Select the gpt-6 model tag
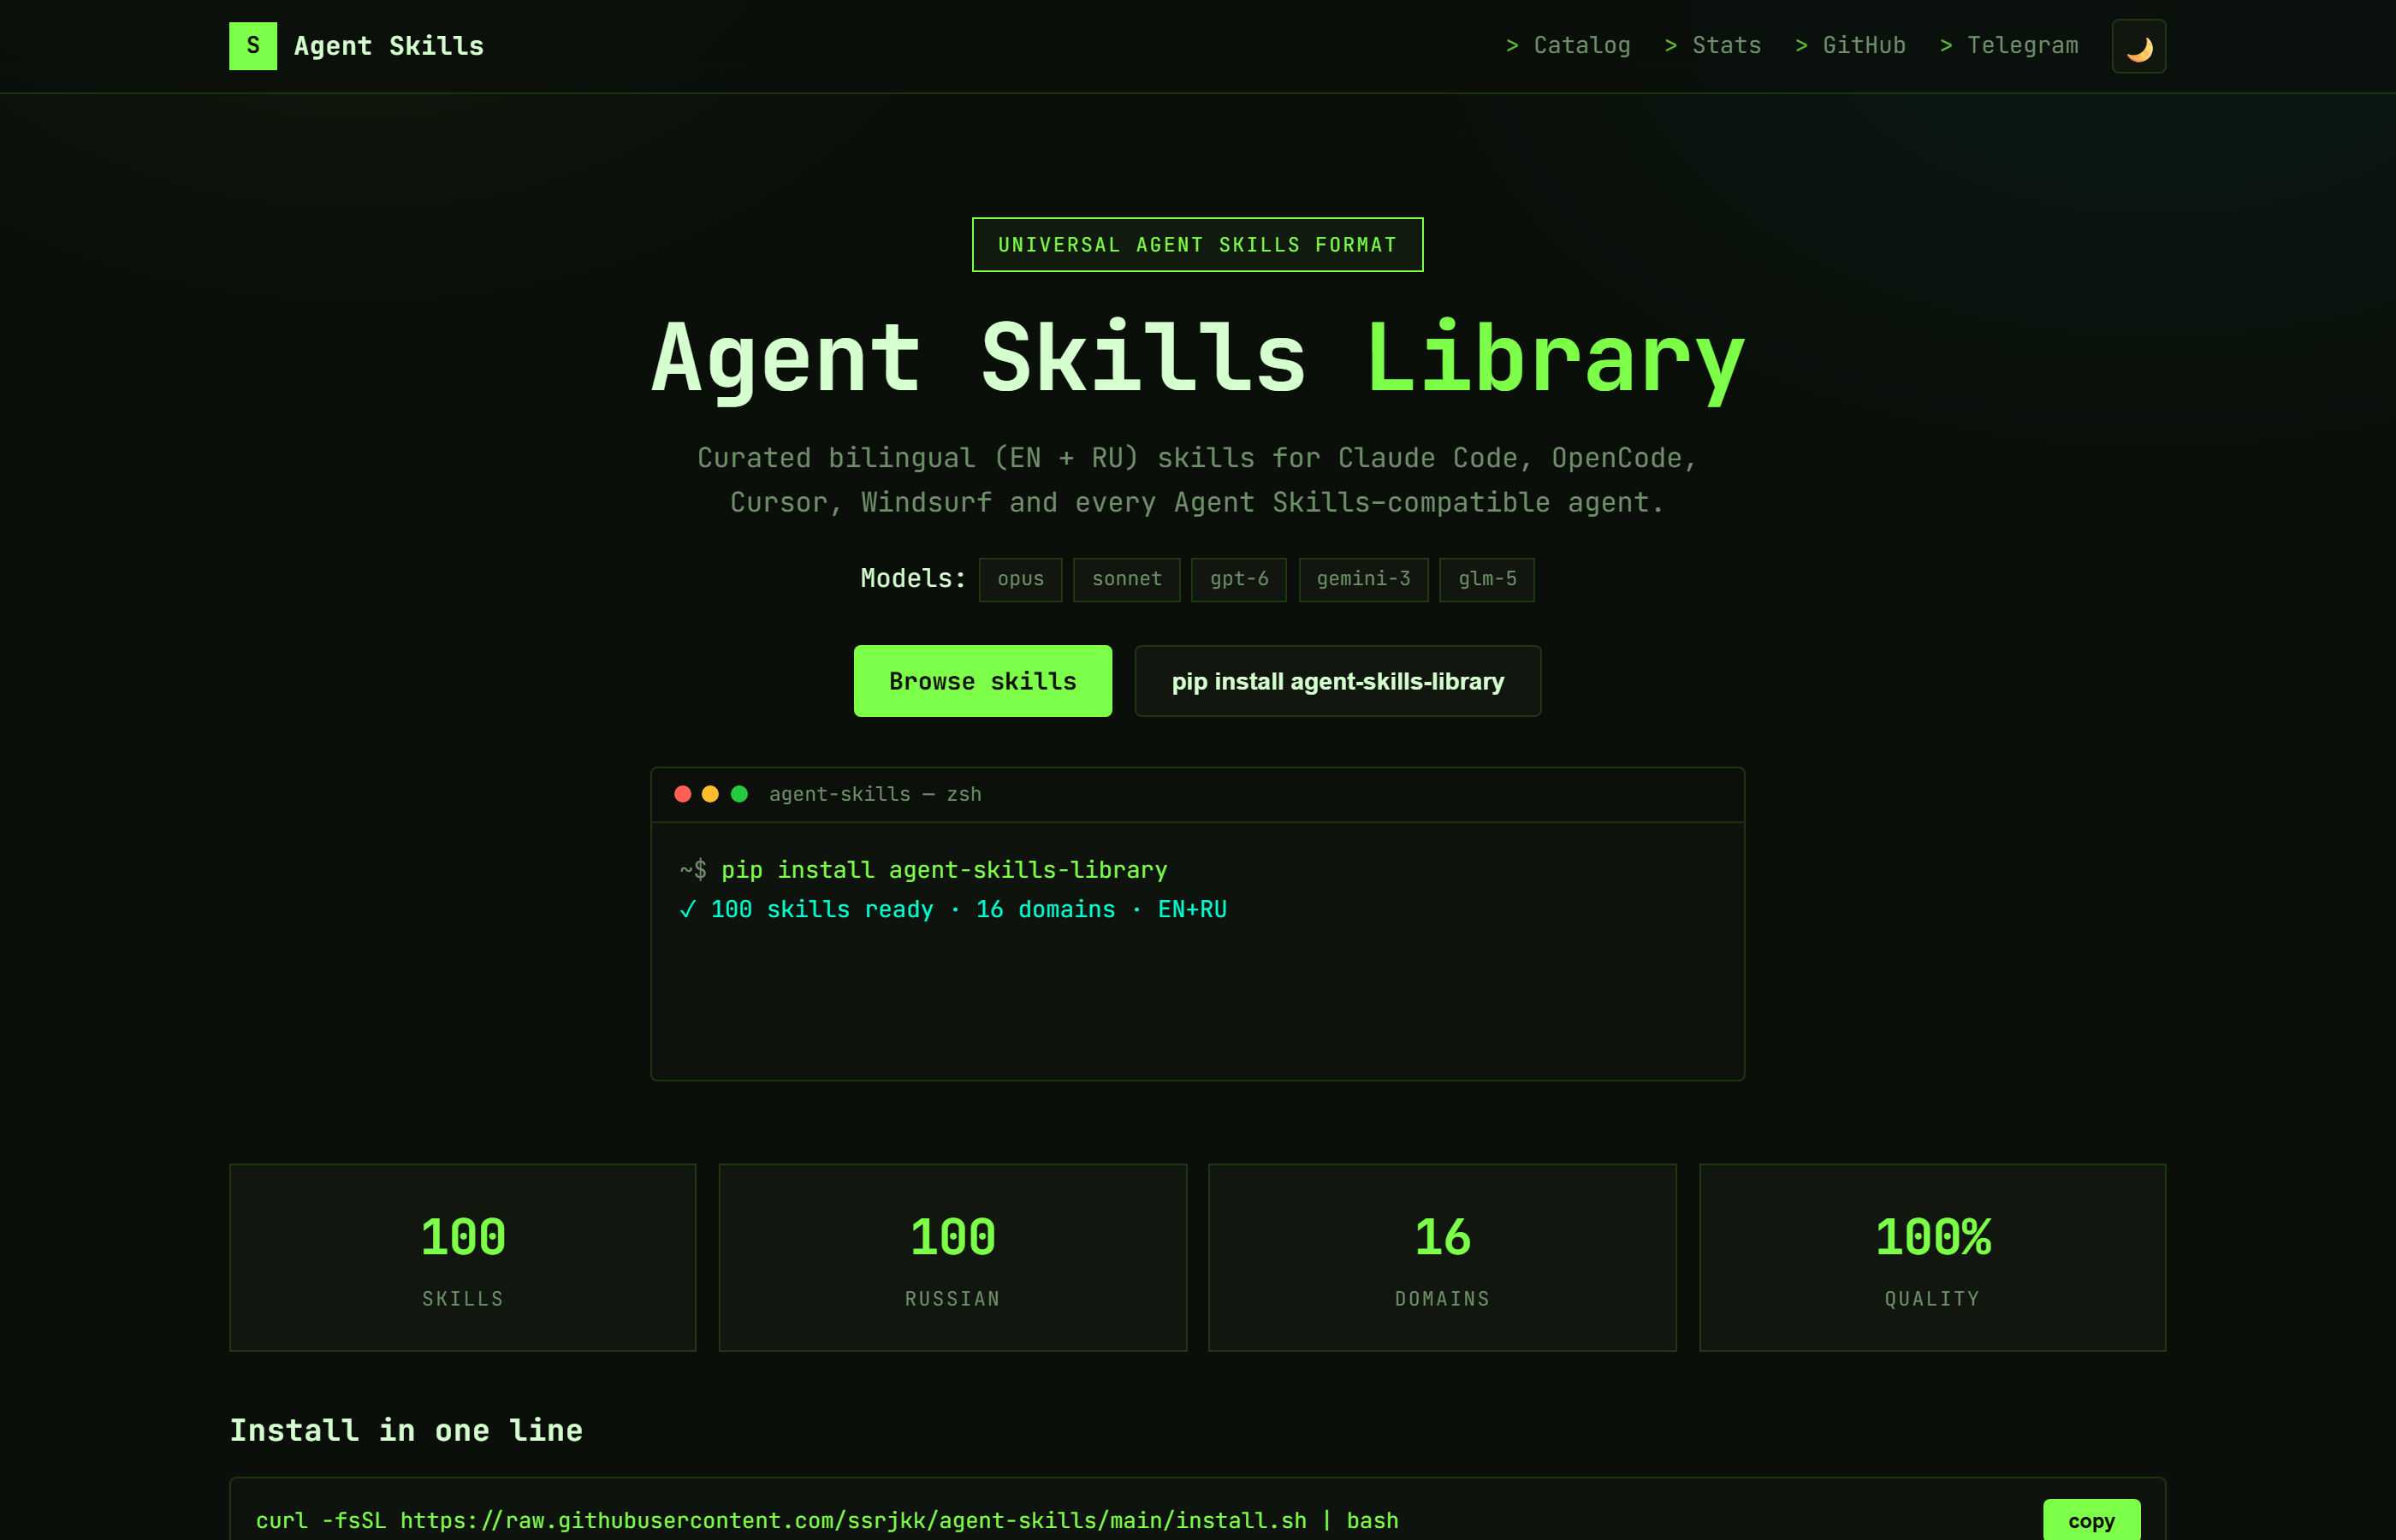Screen dimensions: 2396x1540 coord(1238,579)
